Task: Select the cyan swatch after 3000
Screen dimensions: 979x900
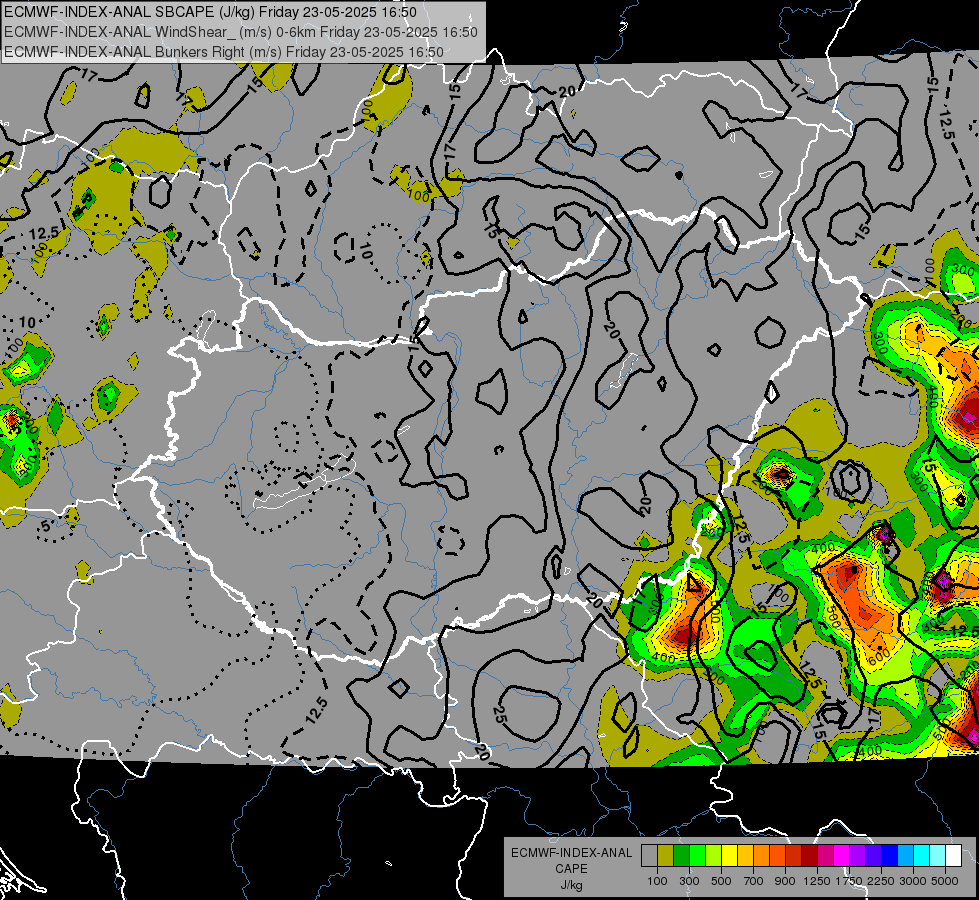Action: (922, 856)
